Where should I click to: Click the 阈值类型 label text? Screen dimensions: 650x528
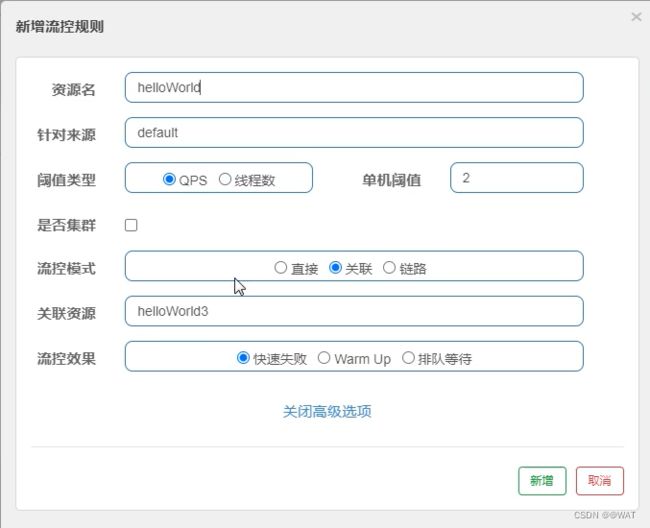(66, 180)
